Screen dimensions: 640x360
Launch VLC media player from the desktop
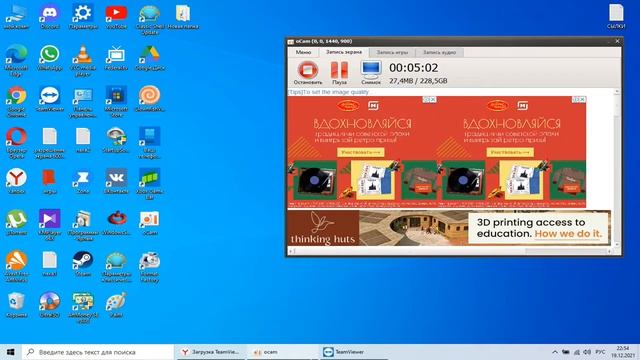83,60
